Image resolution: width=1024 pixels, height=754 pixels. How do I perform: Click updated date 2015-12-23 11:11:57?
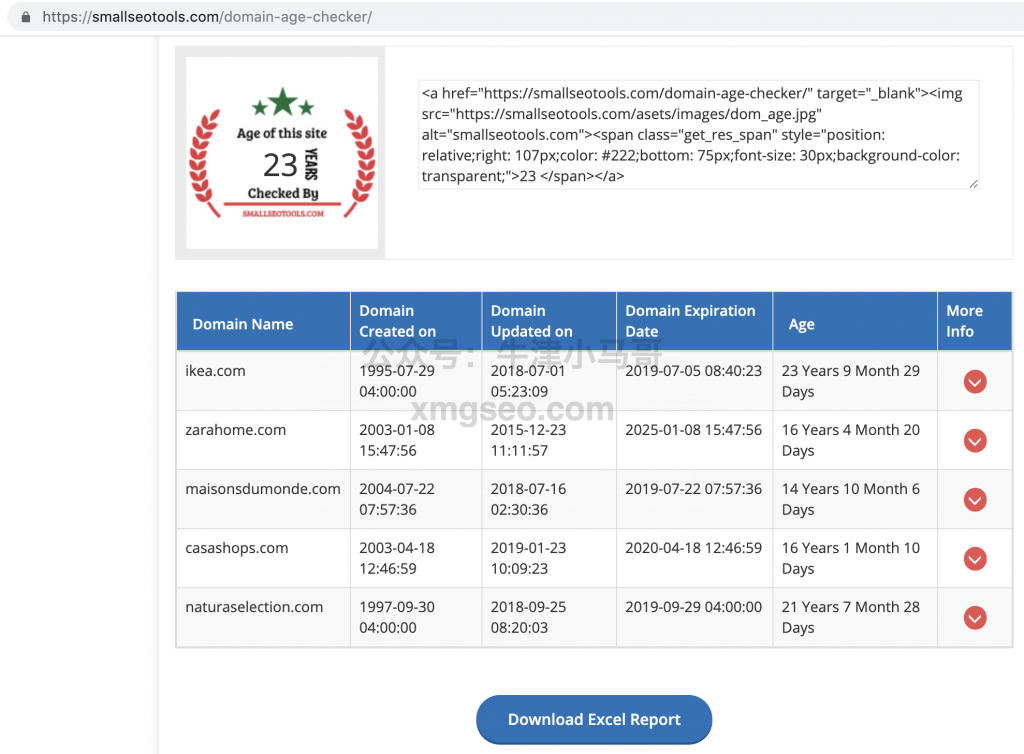tap(528, 440)
